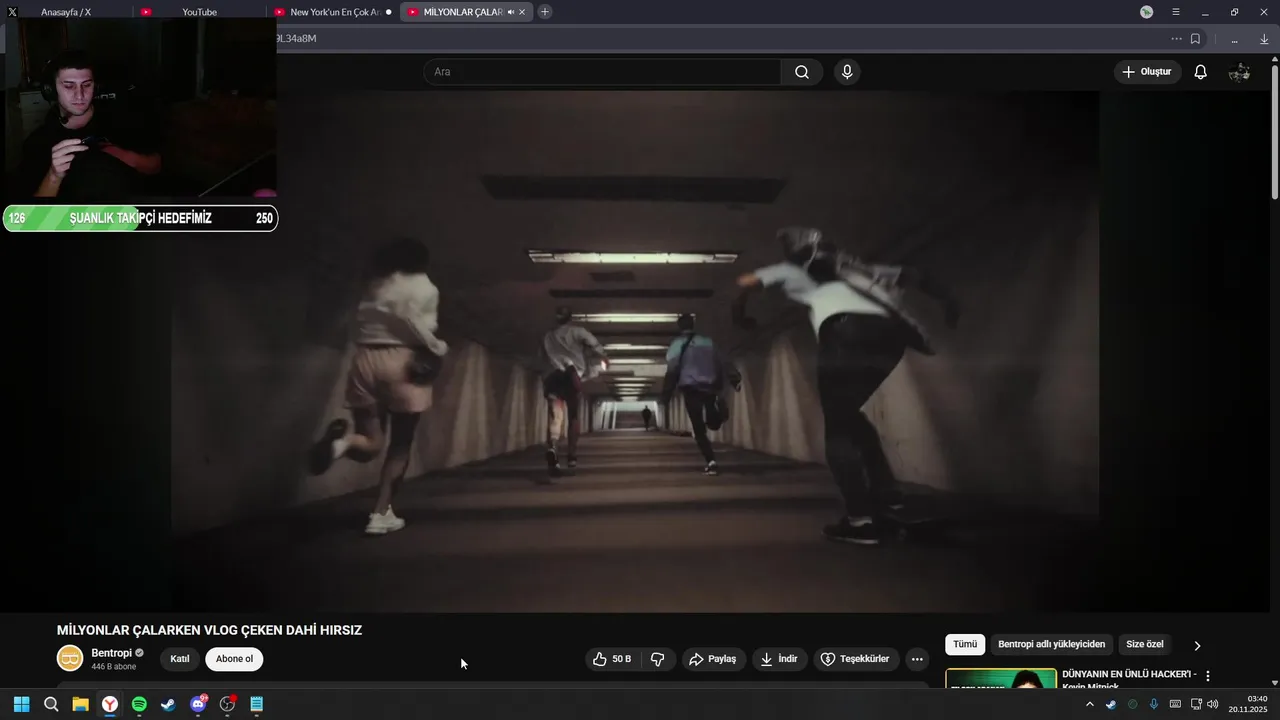
Task: Open File Explorer from taskbar
Action: [80, 704]
